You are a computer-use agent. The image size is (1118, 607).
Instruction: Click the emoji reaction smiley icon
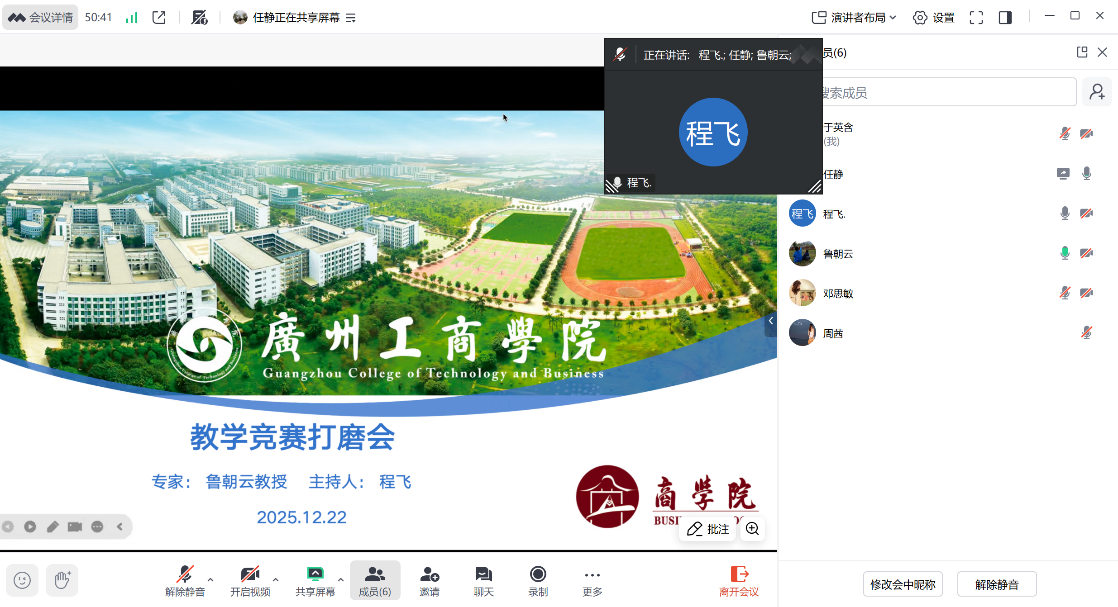[x=23, y=579]
